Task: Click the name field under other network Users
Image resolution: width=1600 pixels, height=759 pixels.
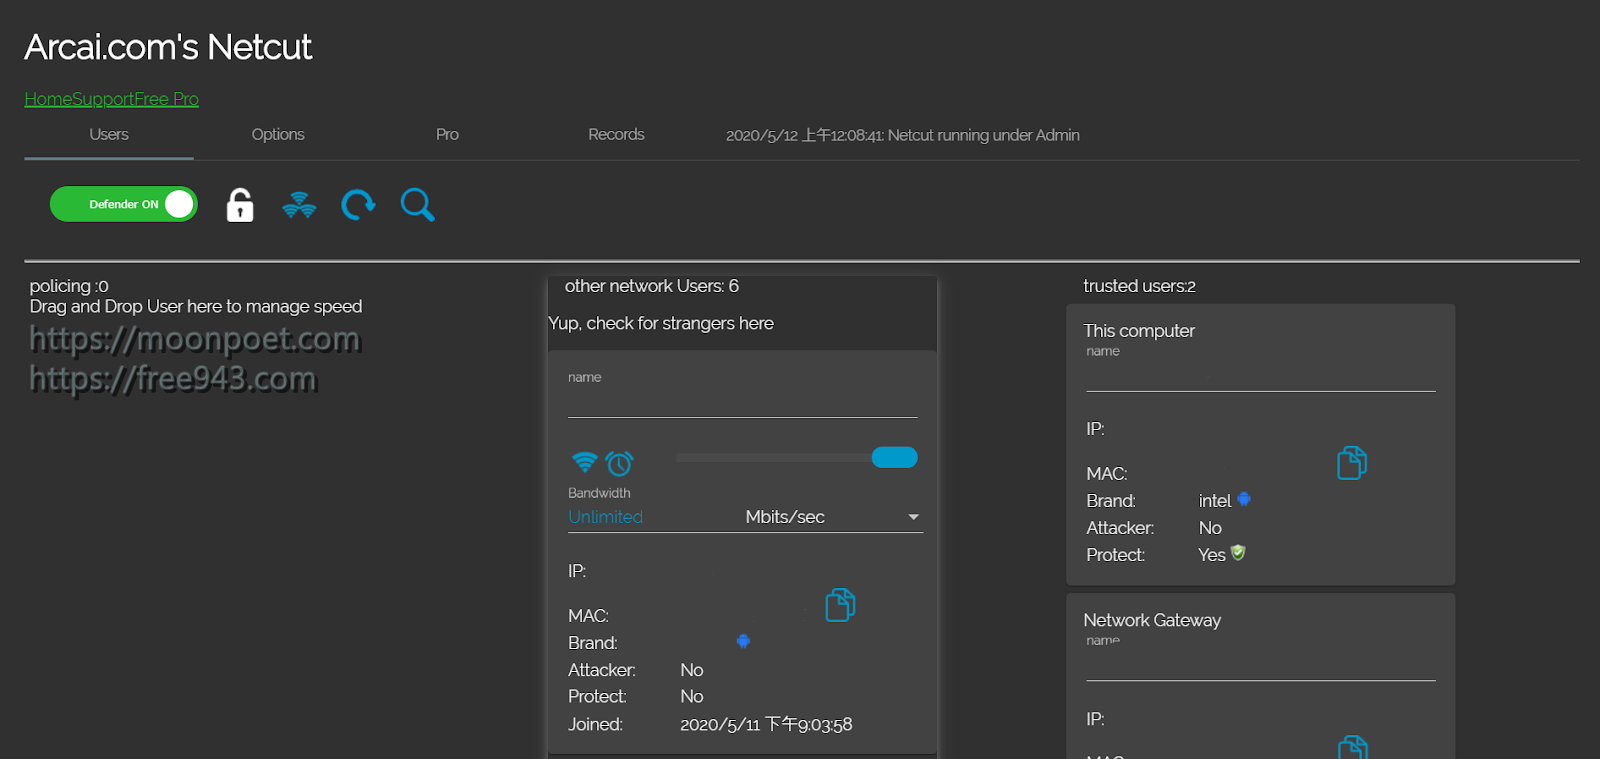Action: [742, 402]
